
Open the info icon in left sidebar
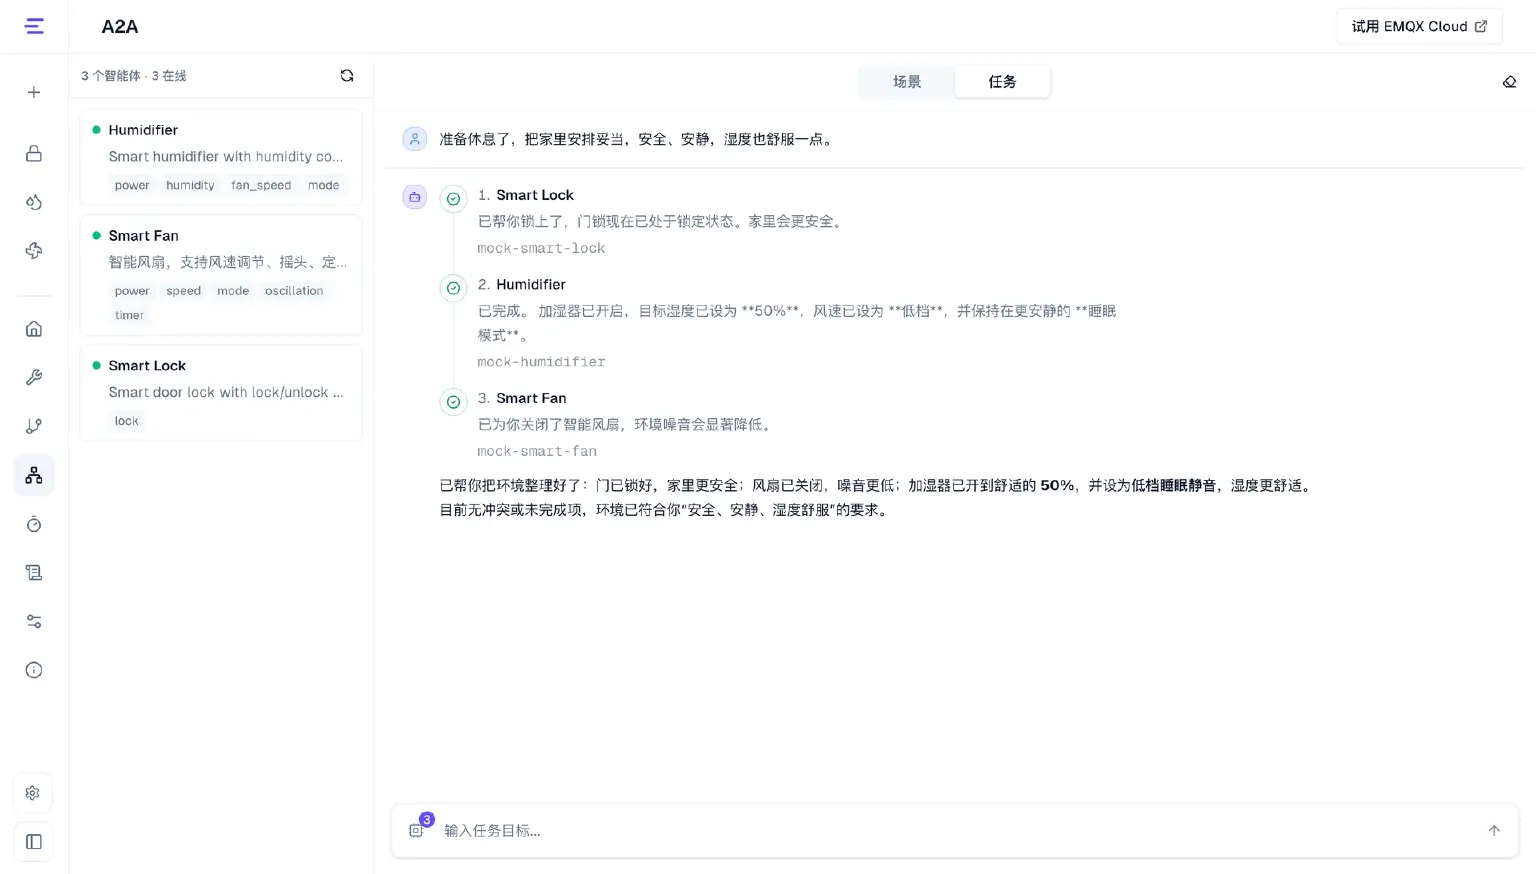pos(34,670)
